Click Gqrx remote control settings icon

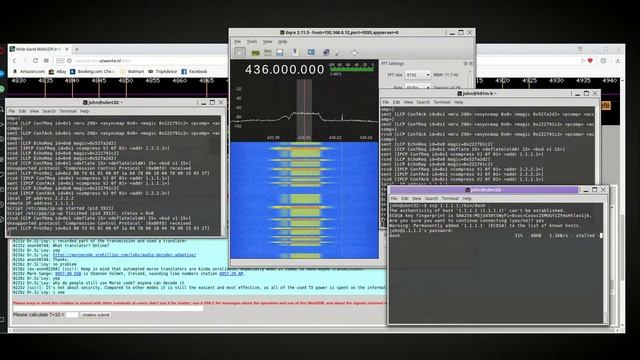pos(326,52)
